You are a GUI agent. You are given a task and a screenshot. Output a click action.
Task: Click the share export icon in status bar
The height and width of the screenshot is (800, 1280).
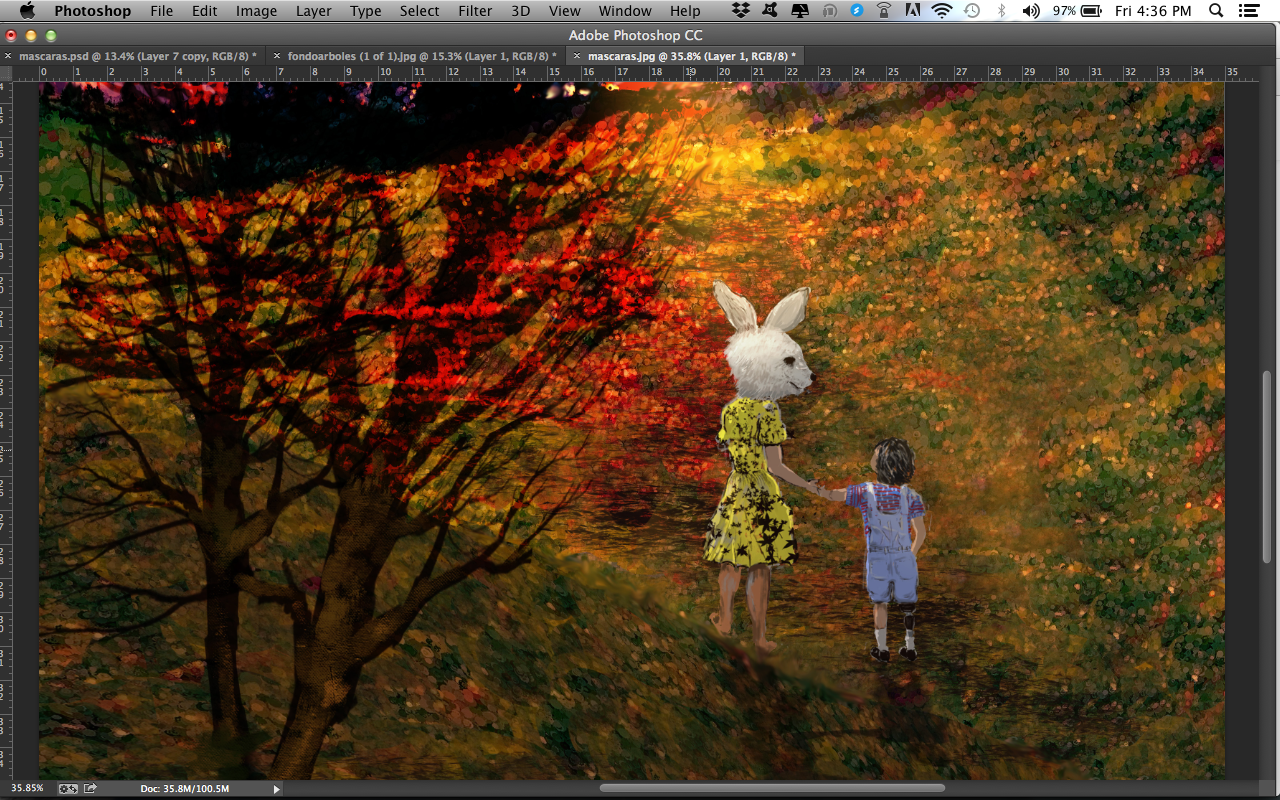coord(91,788)
